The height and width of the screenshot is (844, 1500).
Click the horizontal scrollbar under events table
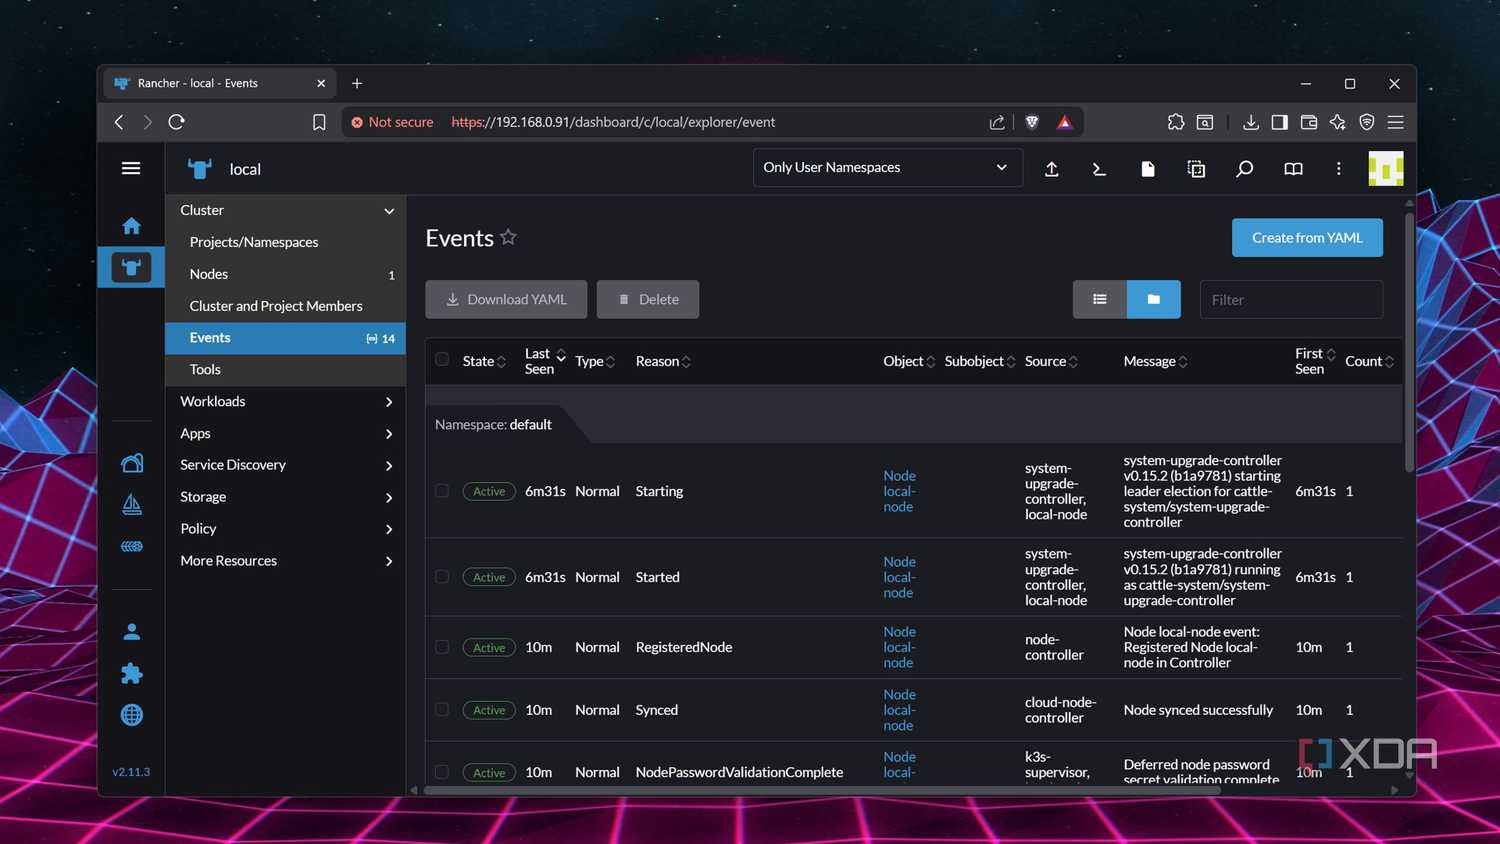822,790
